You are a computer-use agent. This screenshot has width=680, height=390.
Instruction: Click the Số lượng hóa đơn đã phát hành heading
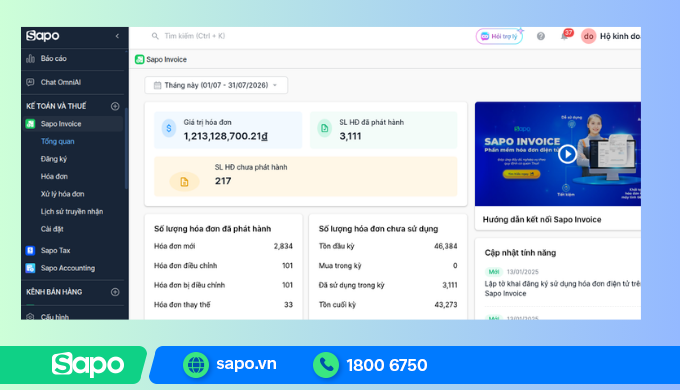click(212, 229)
